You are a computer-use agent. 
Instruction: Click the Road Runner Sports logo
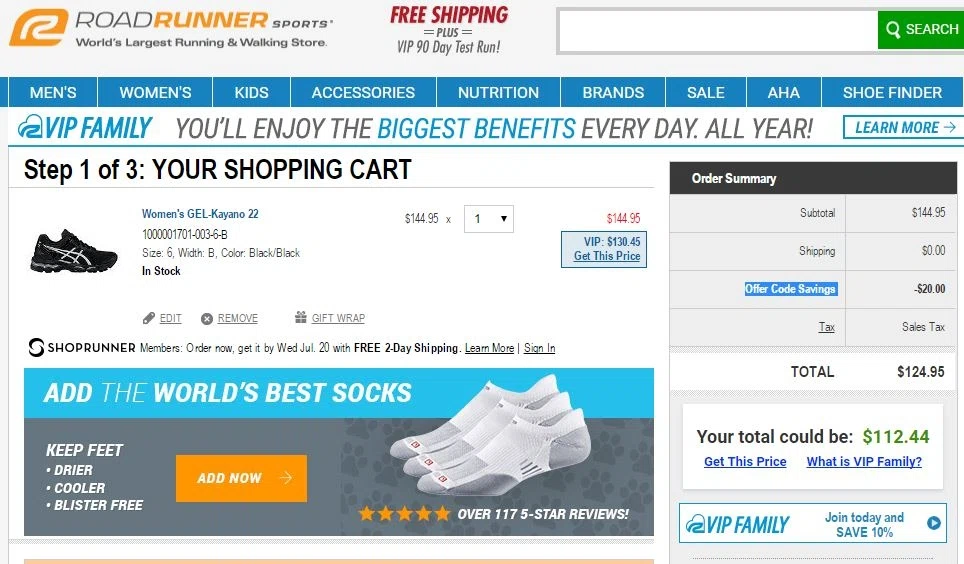click(x=170, y=28)
